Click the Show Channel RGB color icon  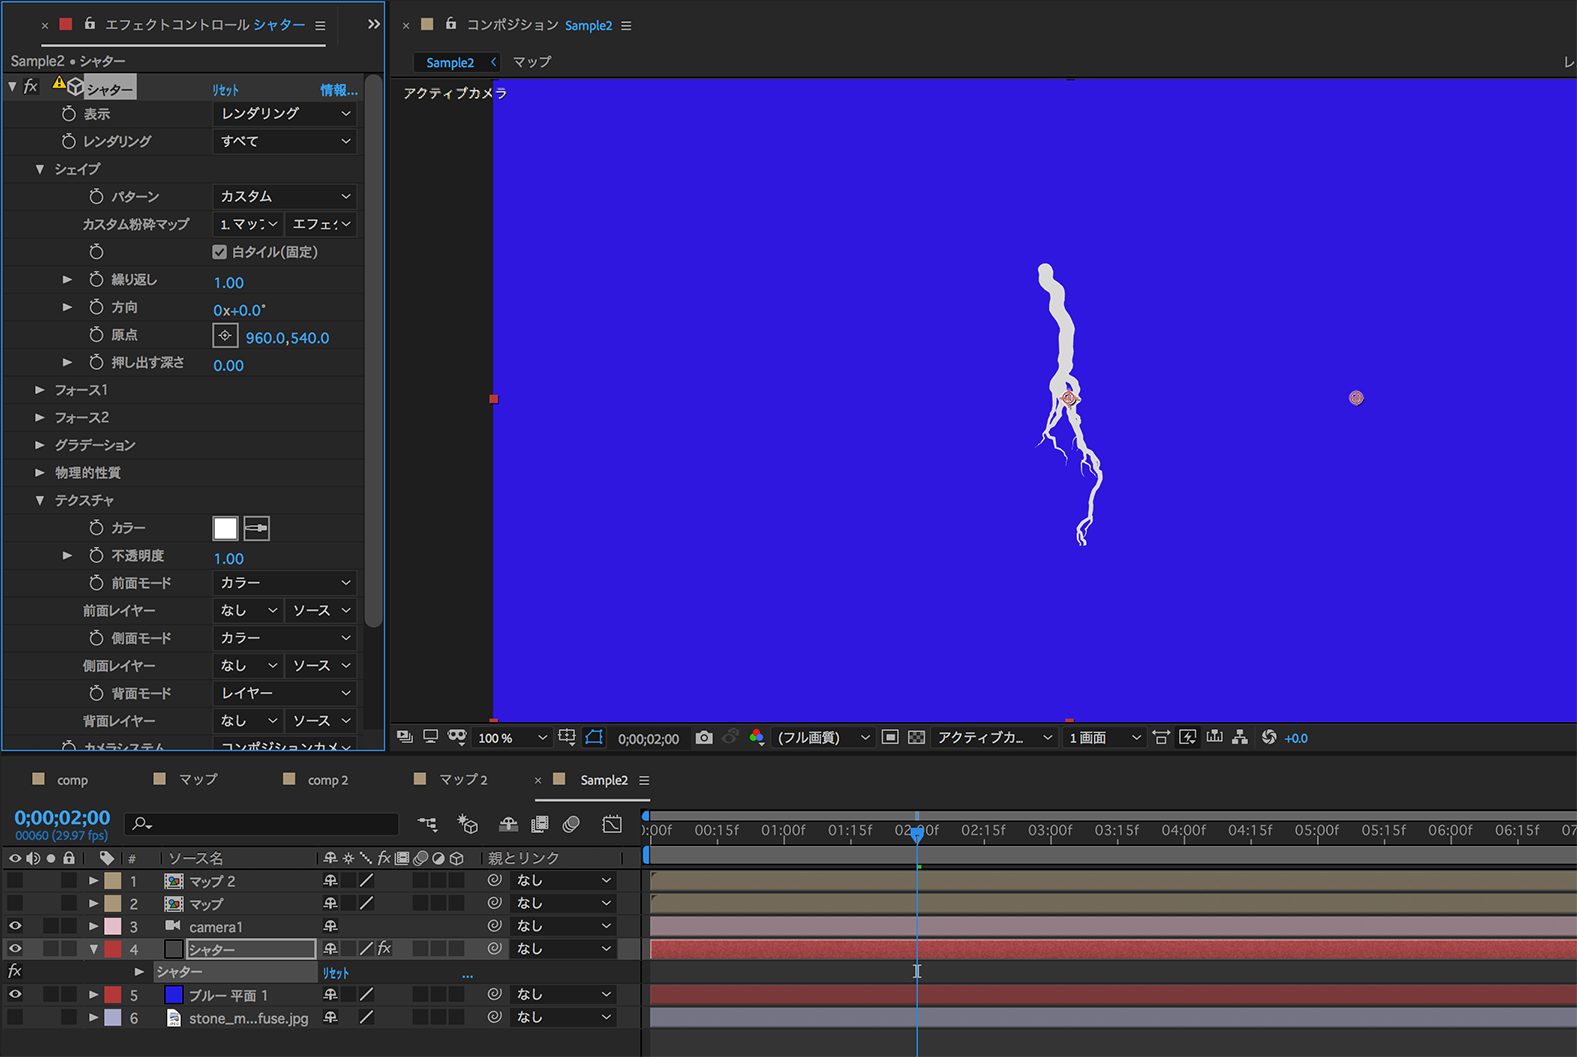coord(756,738)
